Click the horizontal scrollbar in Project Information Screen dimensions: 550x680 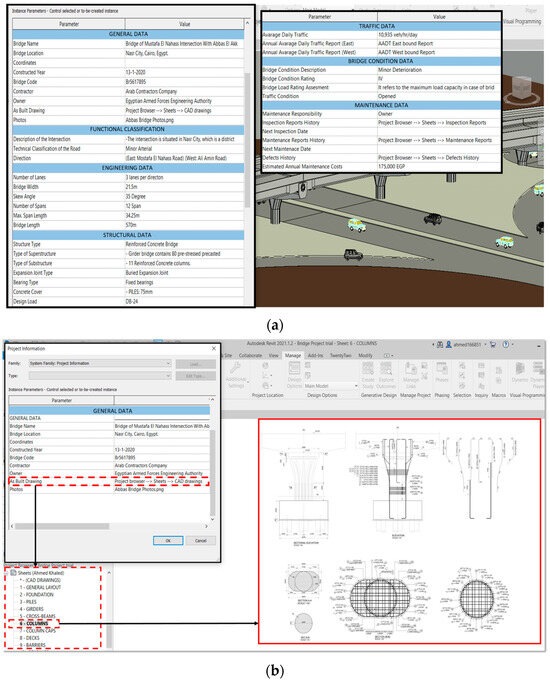click(62, 526)
